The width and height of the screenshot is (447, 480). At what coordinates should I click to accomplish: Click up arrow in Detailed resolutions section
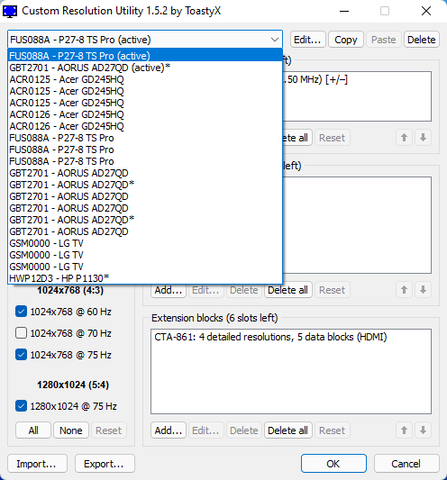pos(404,137)
